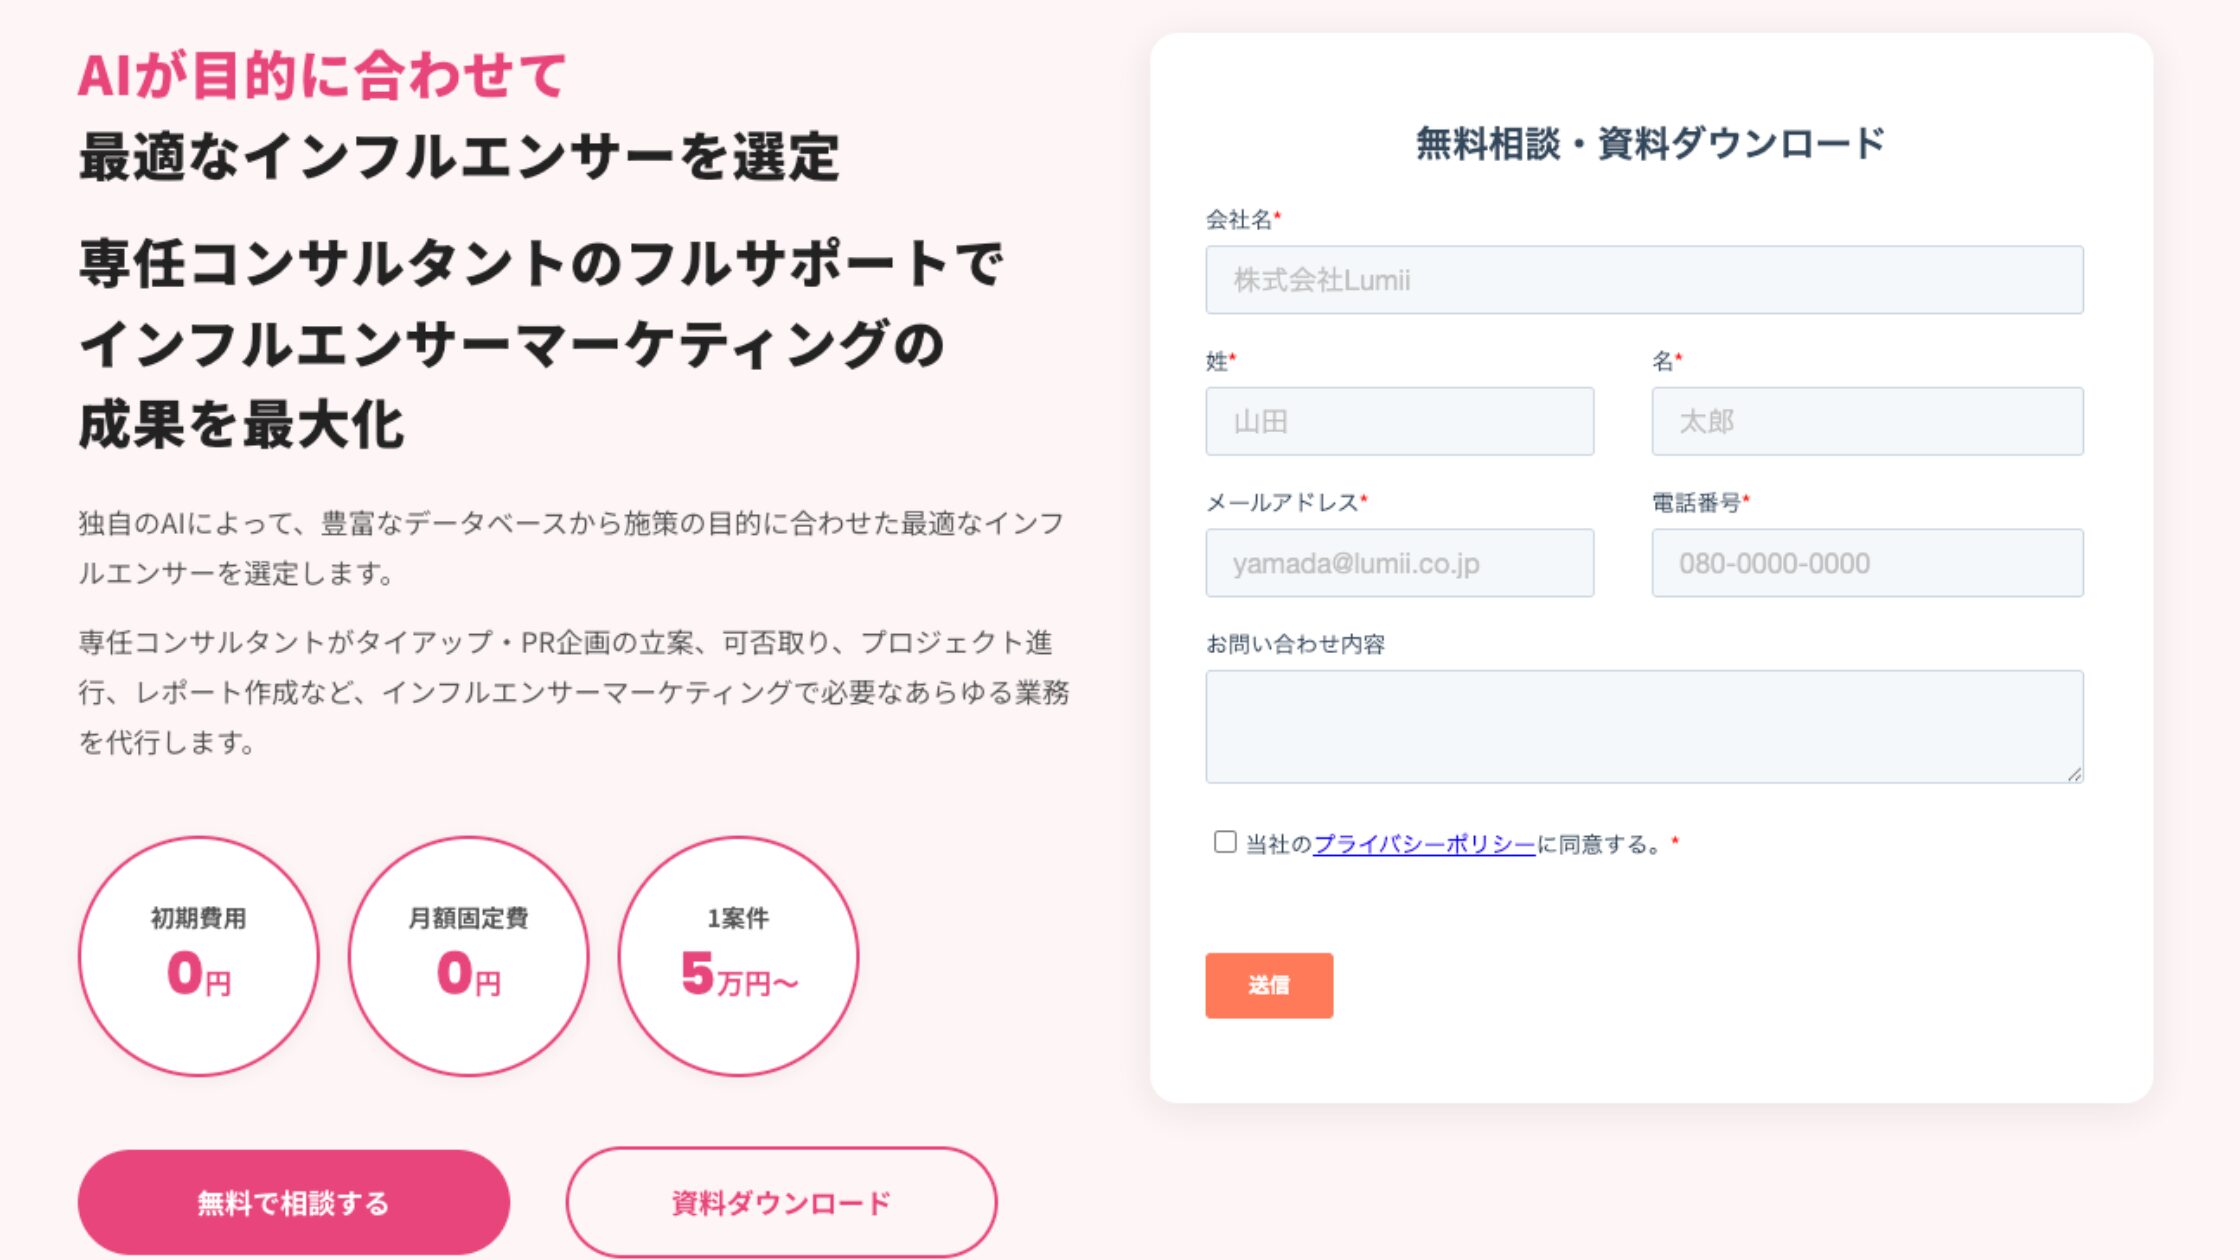This screenshot has width=2240, height=1260.
Task: Click the メールアドレス field label
Action: [1286, 502]
